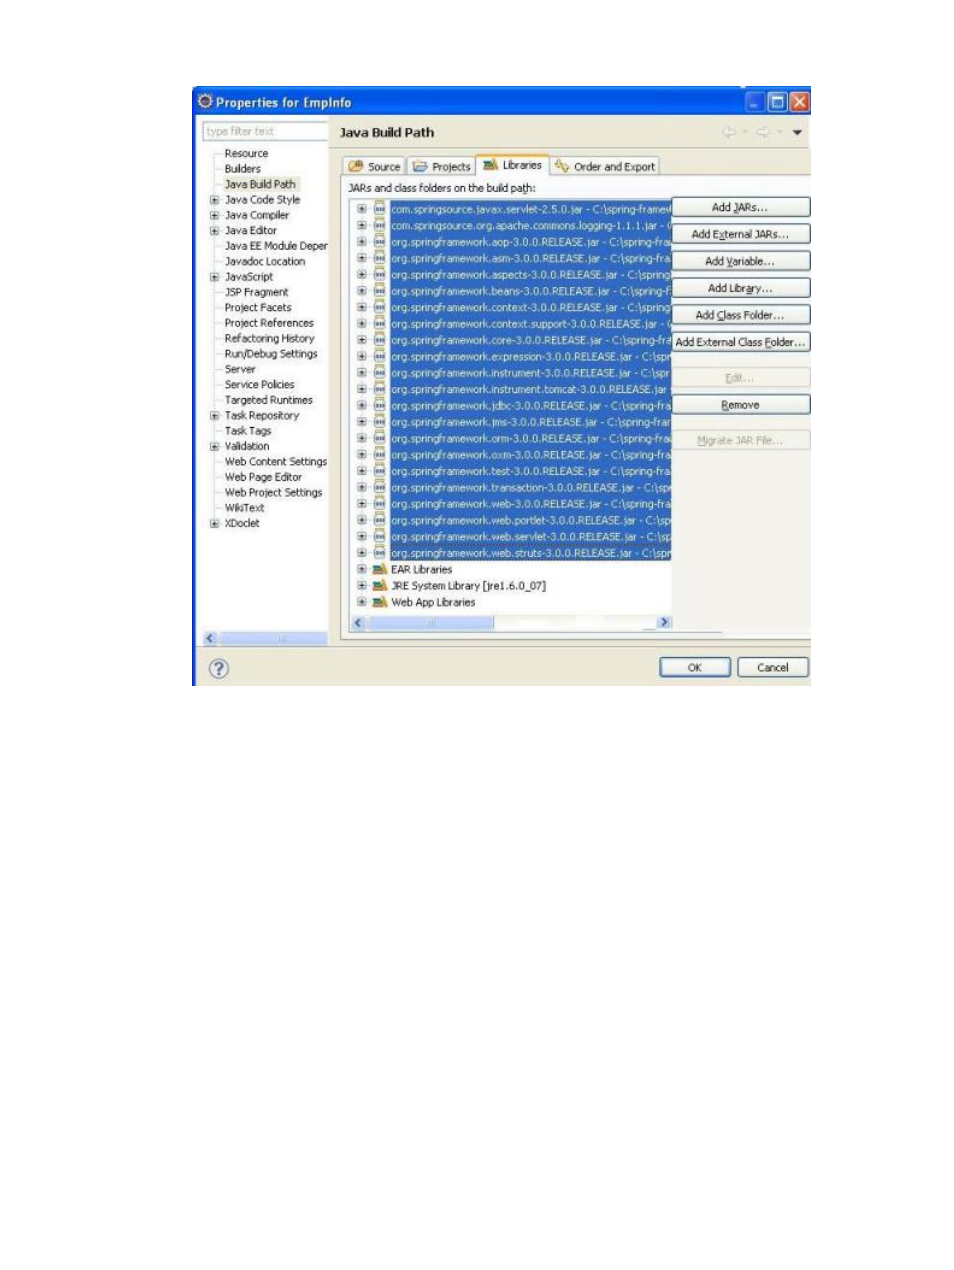Click the jar icon of orm-3.0.0.RELEASE.jar

point(379,438)
